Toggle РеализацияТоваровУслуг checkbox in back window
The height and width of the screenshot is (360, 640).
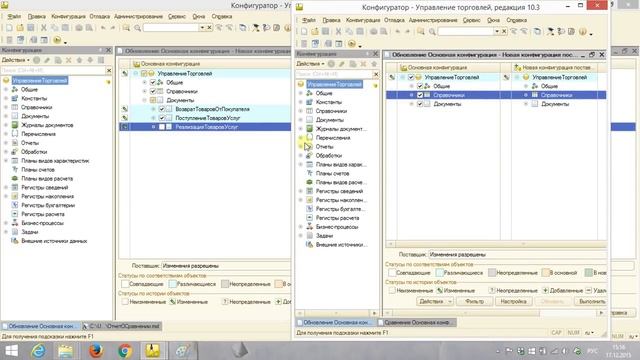[x=162, y=127]
